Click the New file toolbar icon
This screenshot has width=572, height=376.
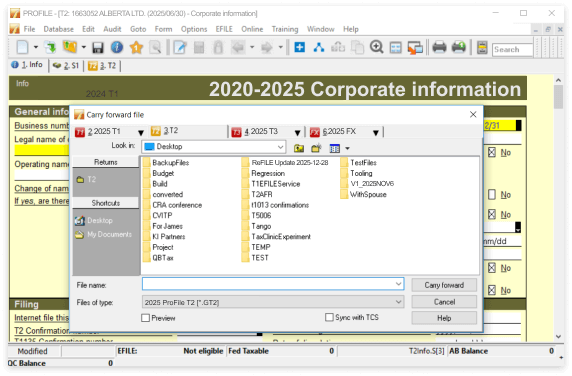23,47
